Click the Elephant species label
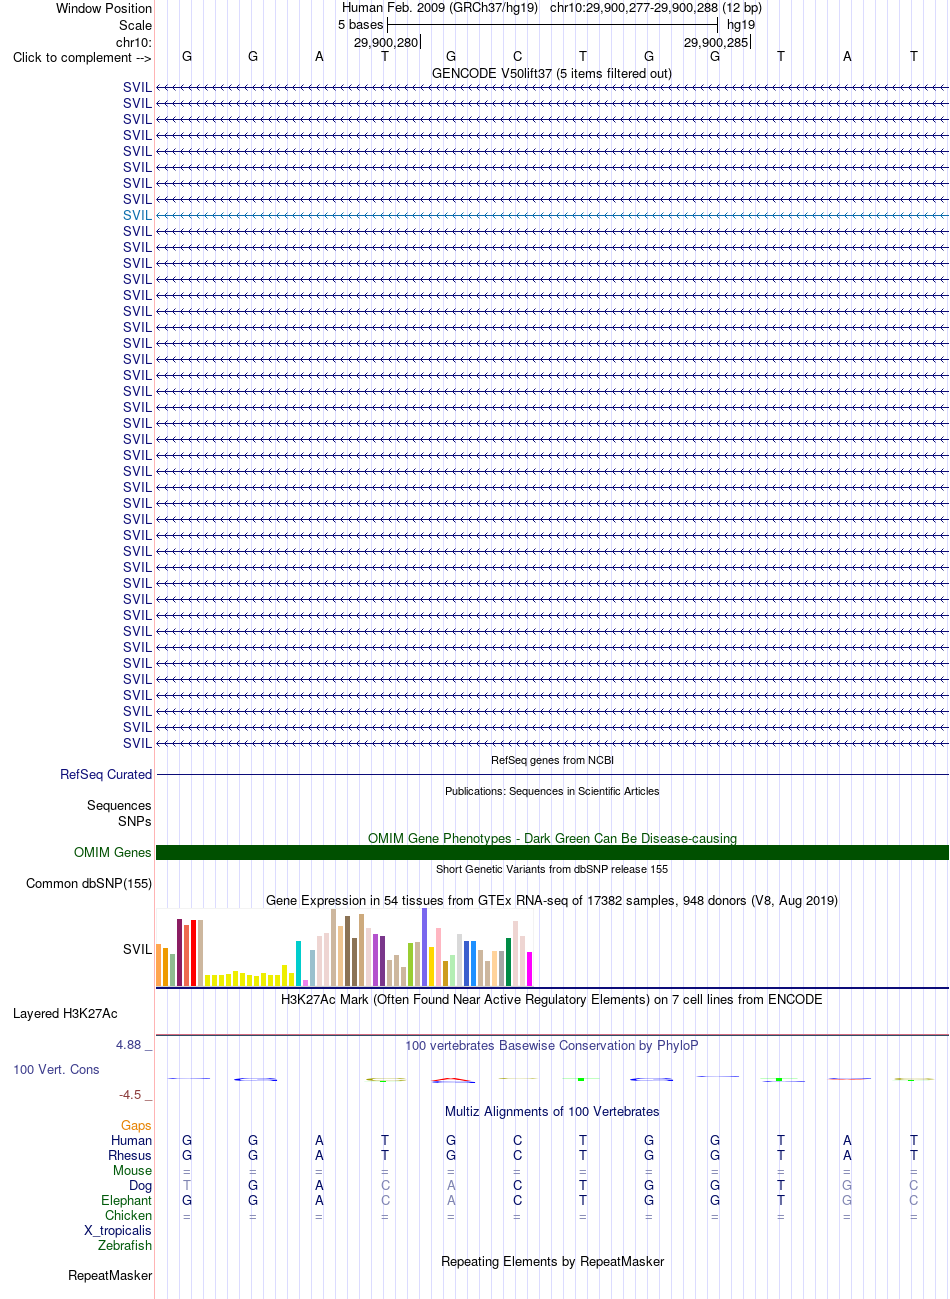Screen dimensions: 950x1299 click(x=126, y=1200)
